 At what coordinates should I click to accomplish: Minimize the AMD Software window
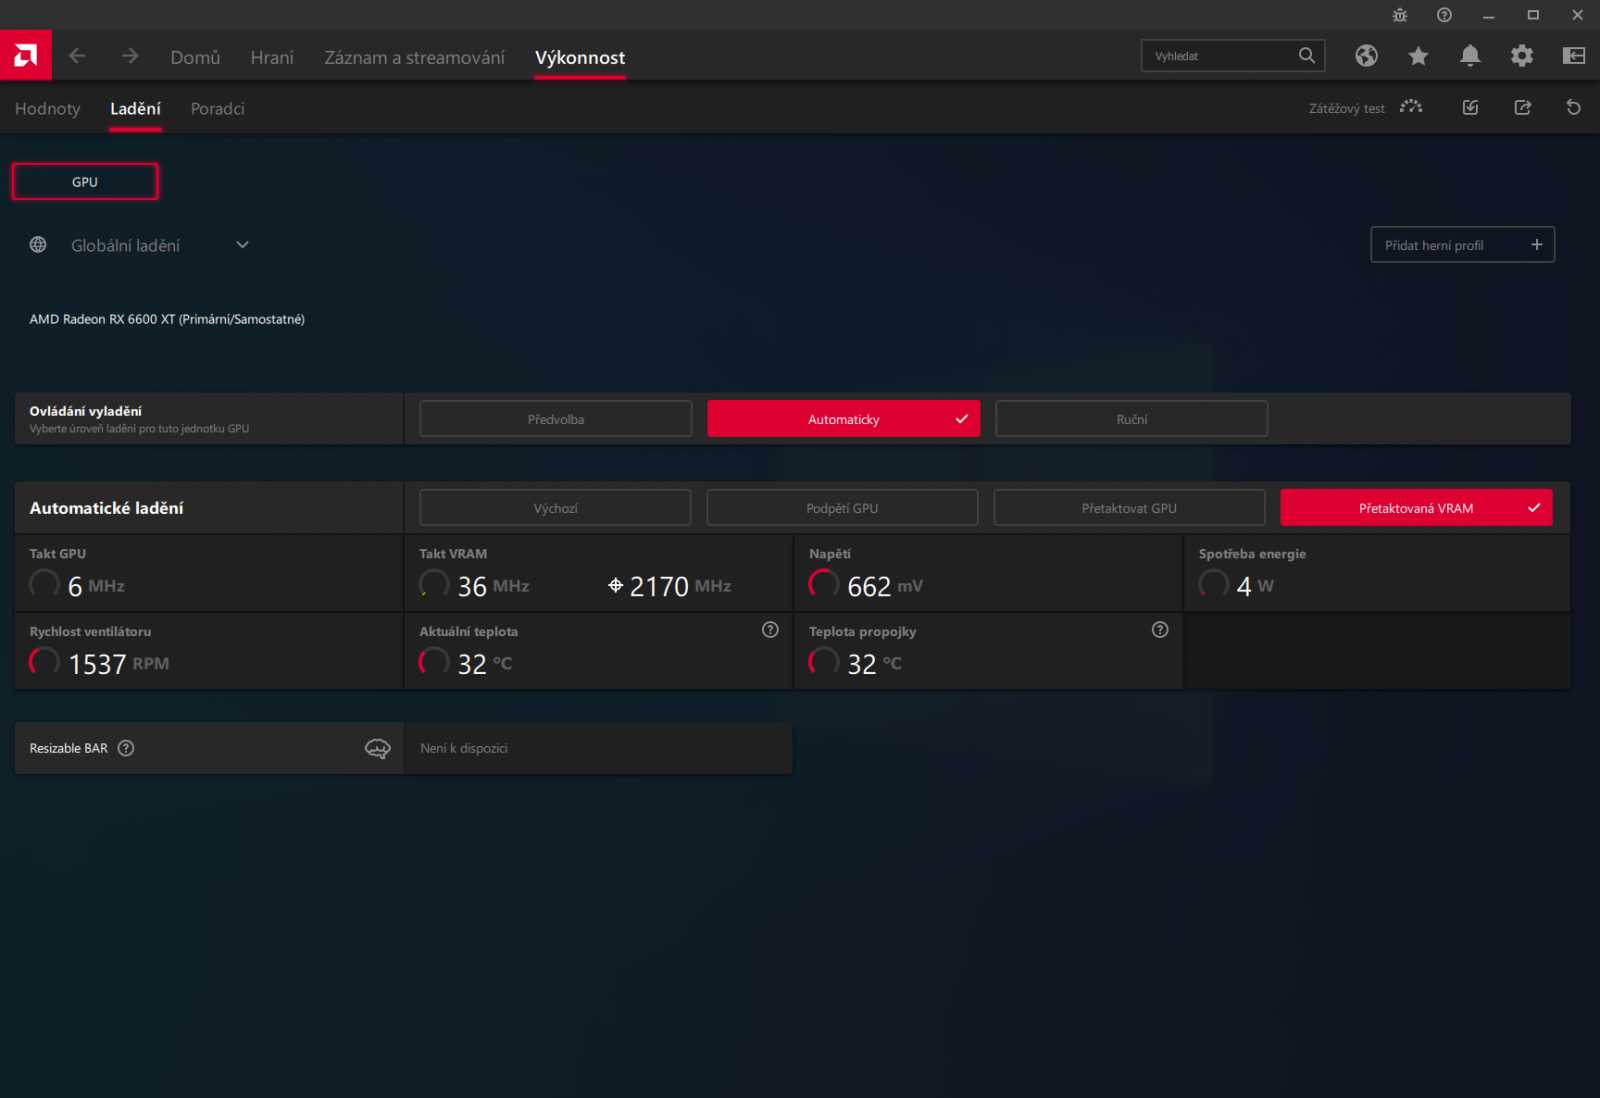coord(1488,15)
